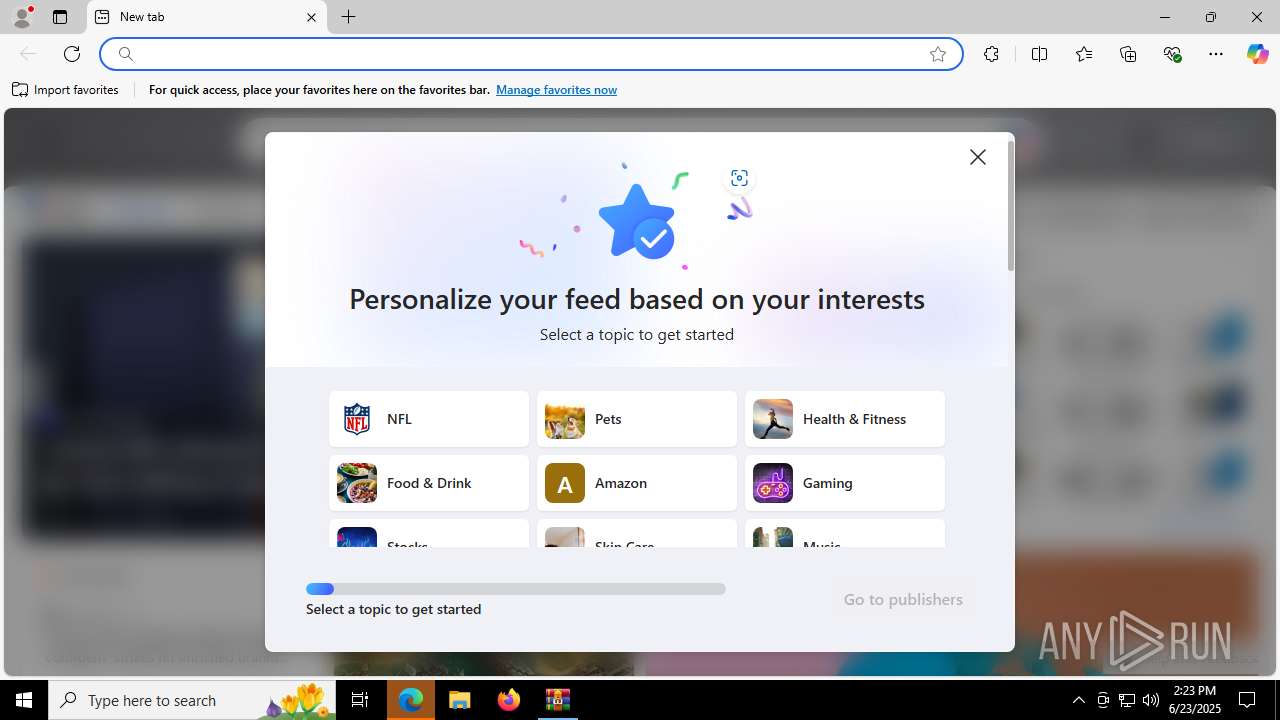
Task: Close the personalize feed dialog
Action: tap(978, 157)
